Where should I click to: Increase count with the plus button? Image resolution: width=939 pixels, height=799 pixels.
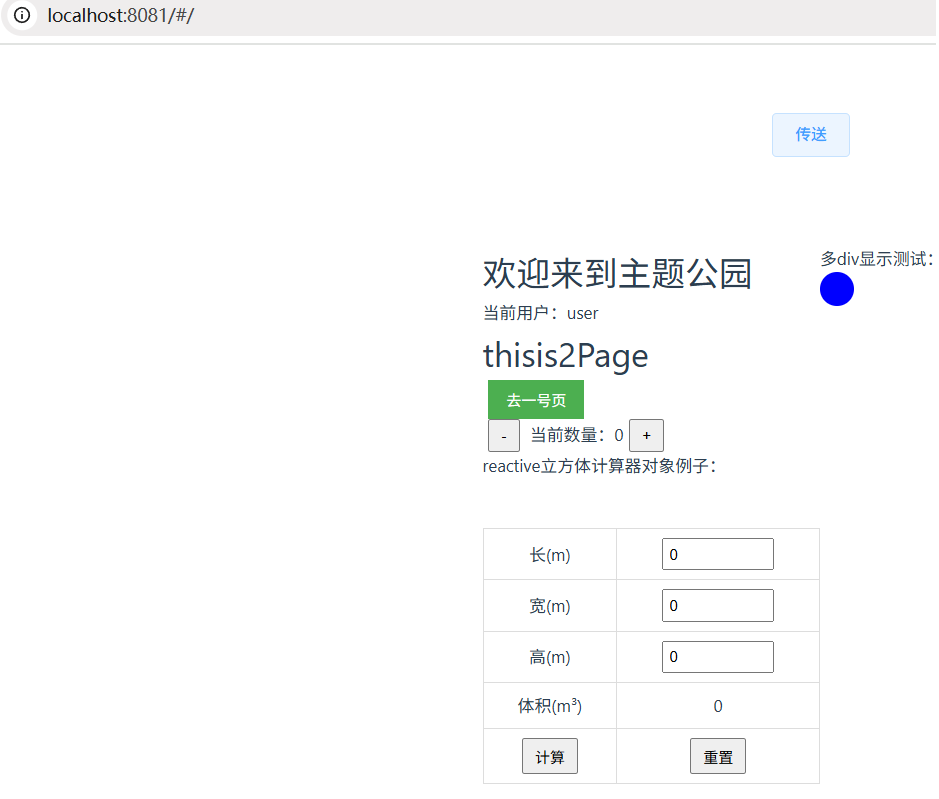coord(646,435)
